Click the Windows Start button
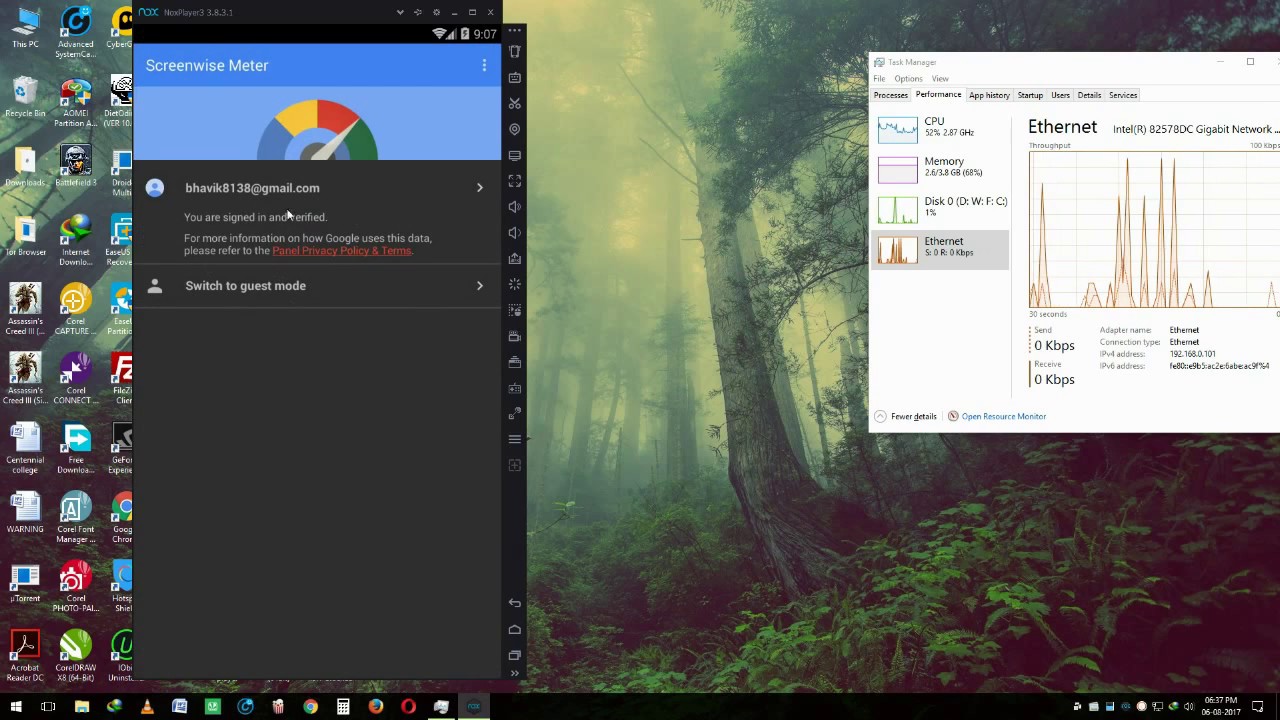The width and height of the screenshot is (1280, 720). coord(15,707)
